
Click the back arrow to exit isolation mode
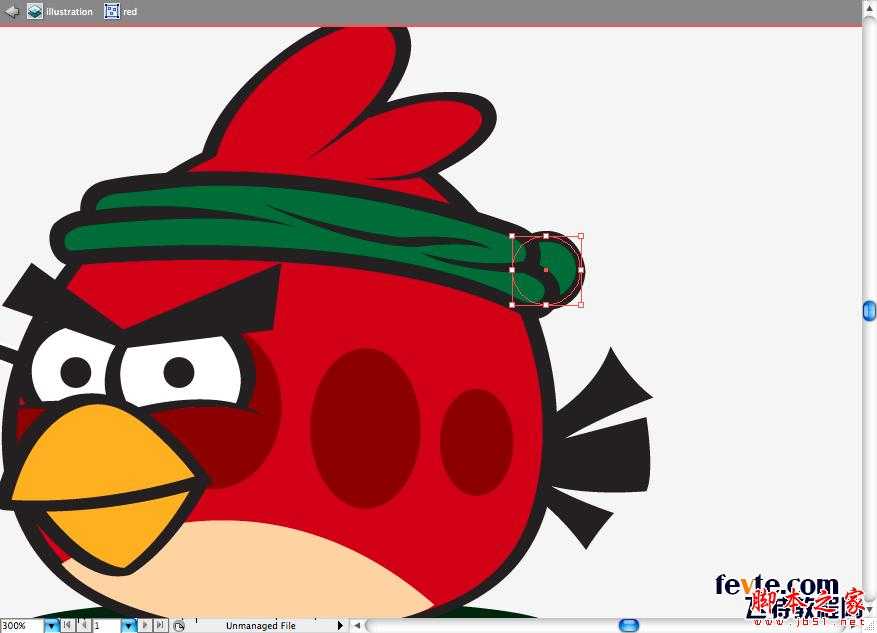pyautogui.click(x=11, y=11)
